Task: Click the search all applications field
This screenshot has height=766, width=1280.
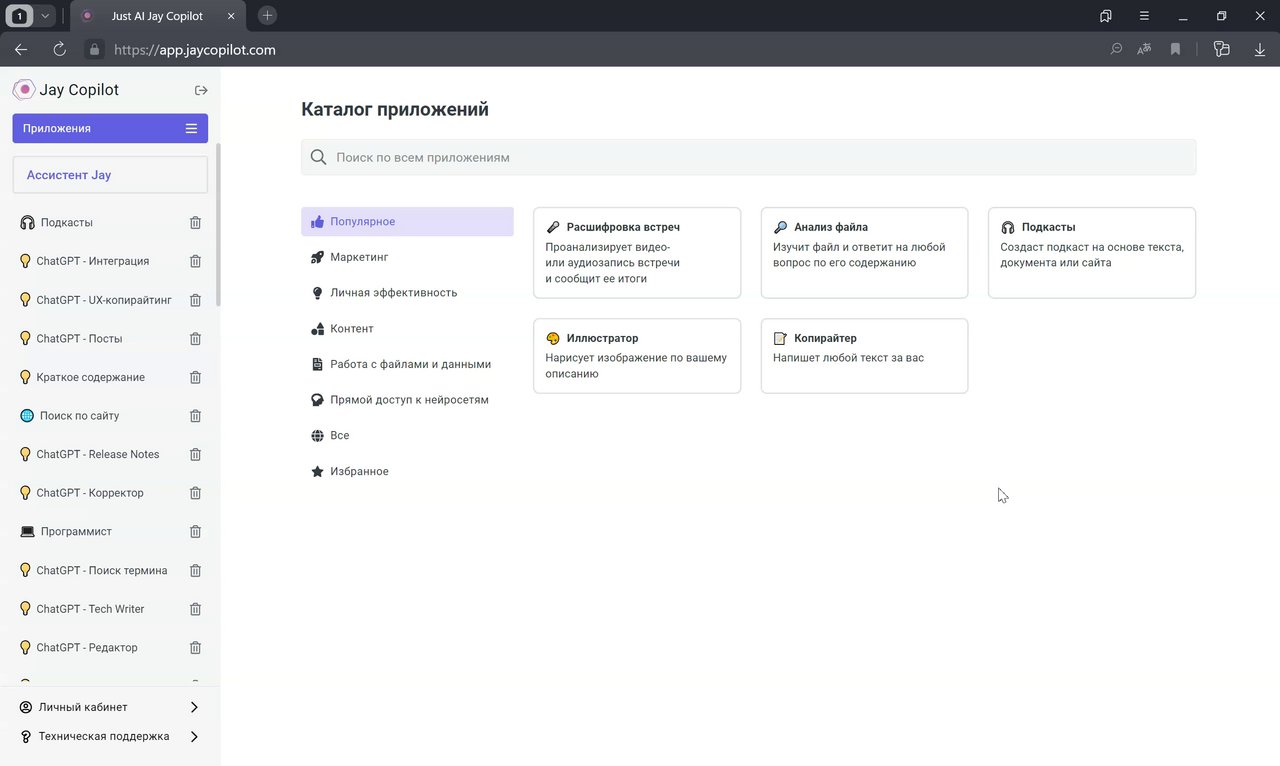Action: [x=748, y=157]
